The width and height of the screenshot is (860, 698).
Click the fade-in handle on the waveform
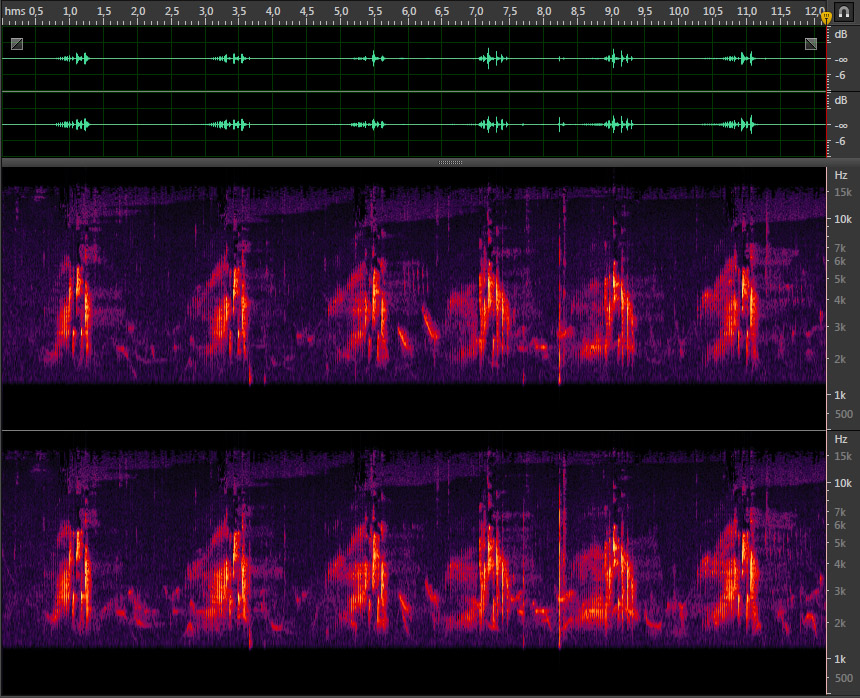click(x=17, y=44)
